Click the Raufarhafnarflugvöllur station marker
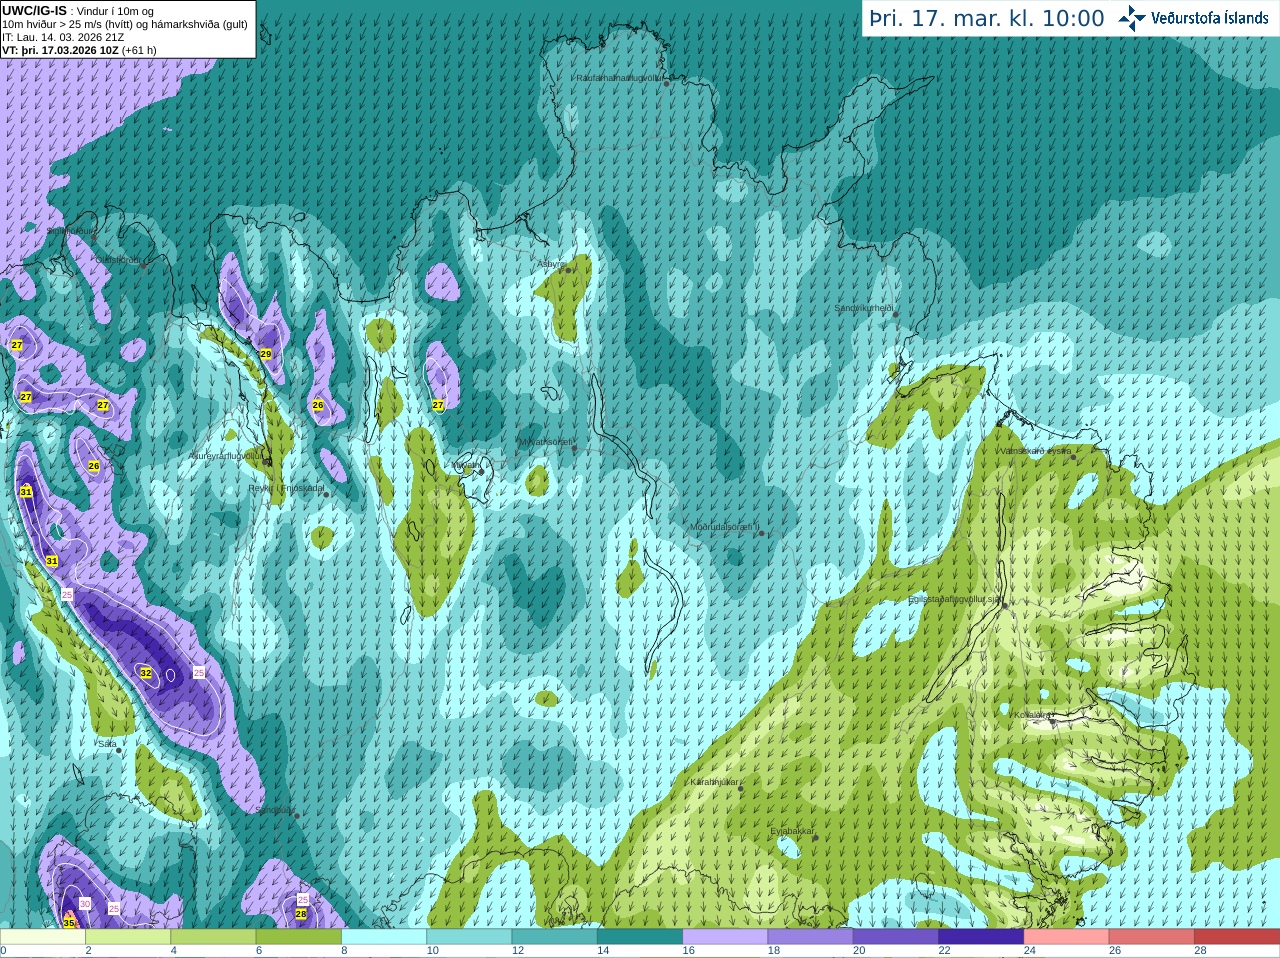 point(667,83)
